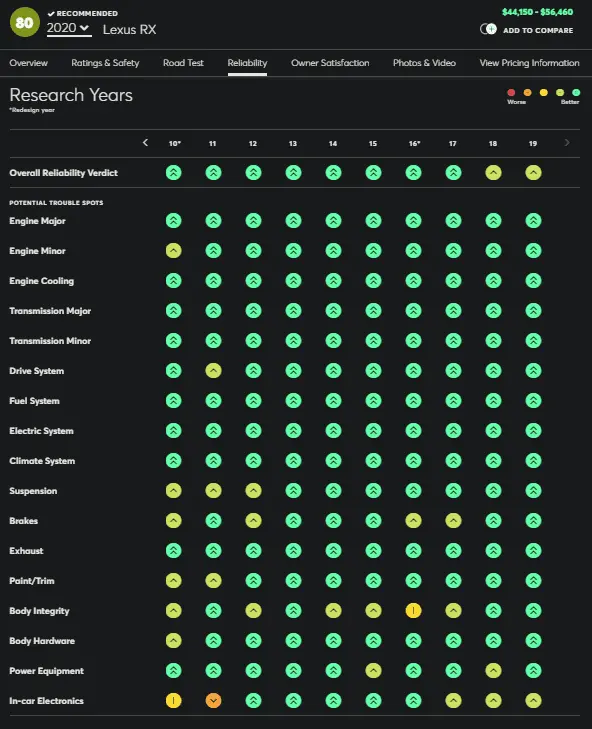Image resolution: width=592 pixels, height=729 pixels.
Task: Show later years with right chevron
Action: 567,143
